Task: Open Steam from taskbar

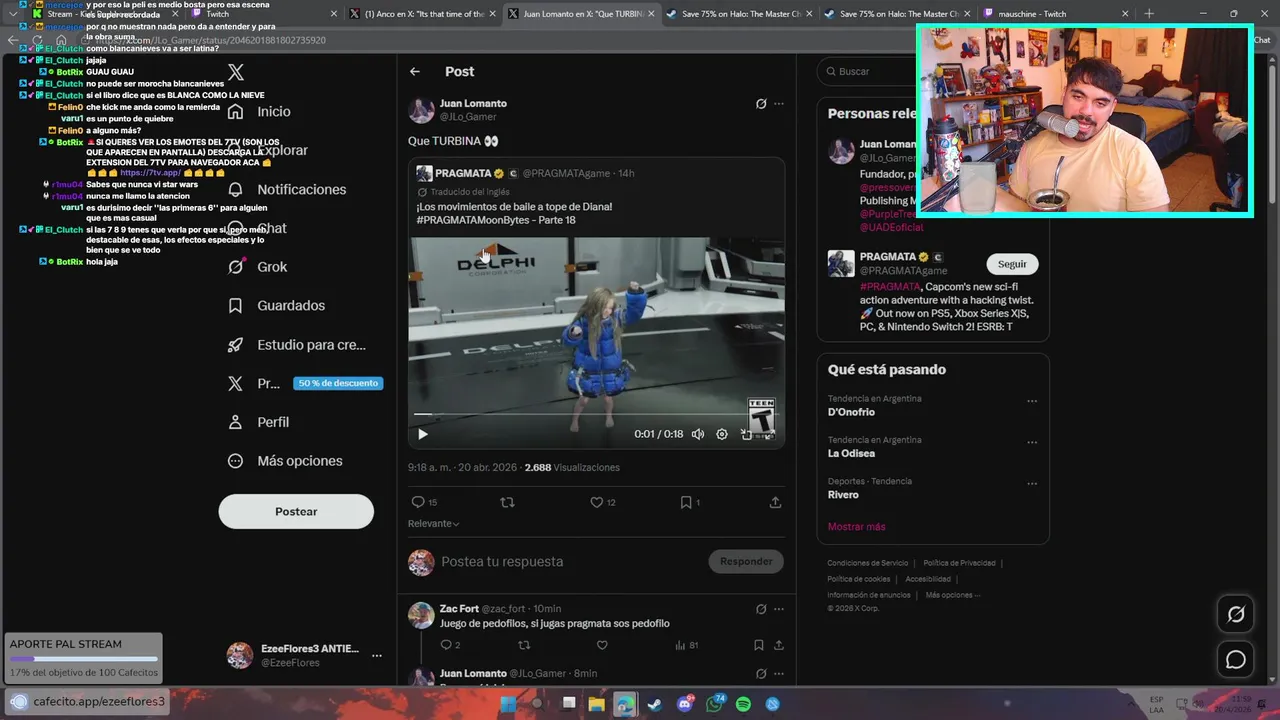Action: pos(654,704)
